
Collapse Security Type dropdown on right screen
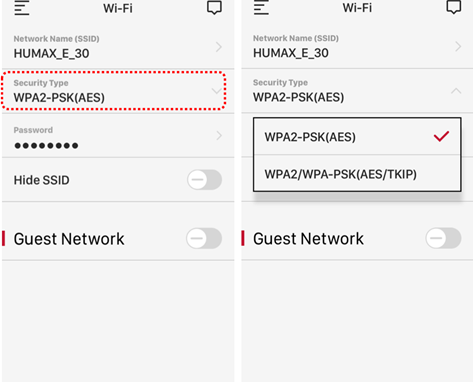click(456, 91)
